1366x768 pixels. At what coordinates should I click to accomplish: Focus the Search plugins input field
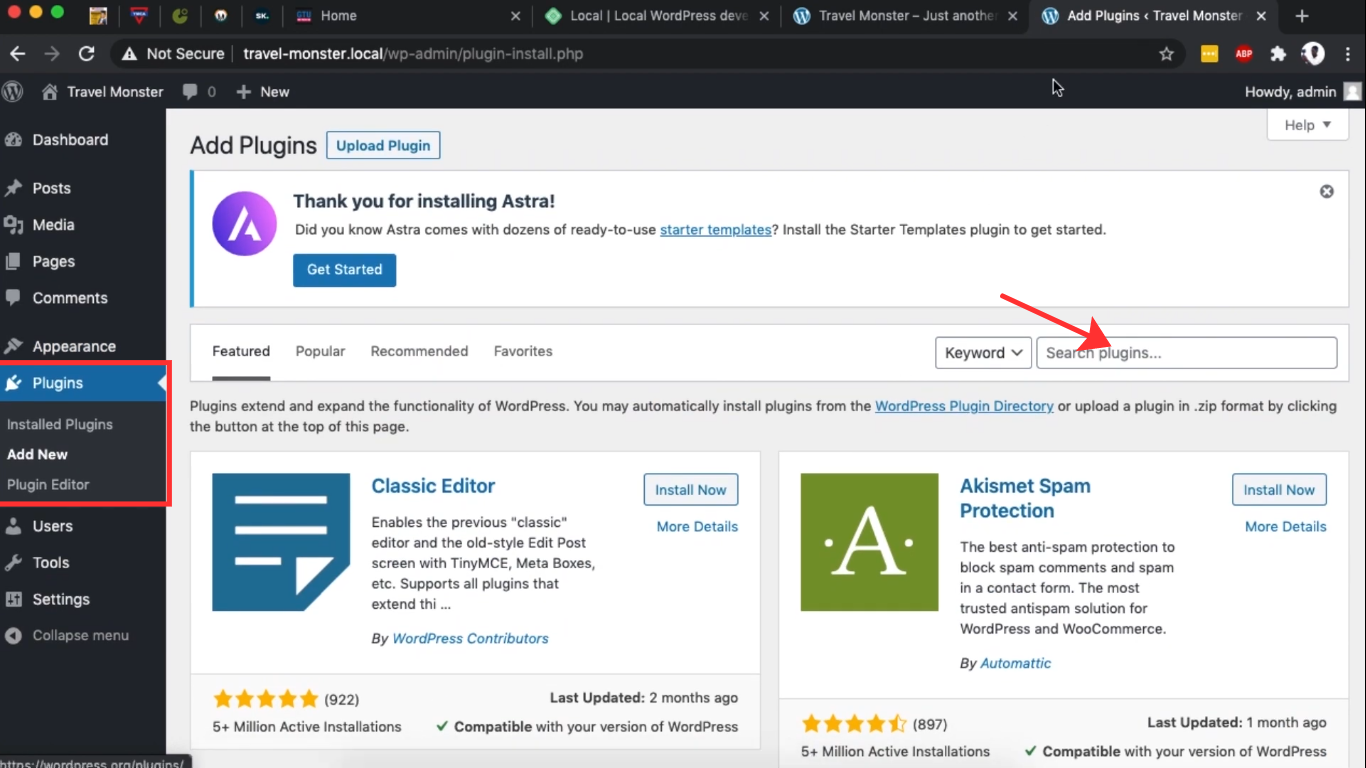(1186, 352)
